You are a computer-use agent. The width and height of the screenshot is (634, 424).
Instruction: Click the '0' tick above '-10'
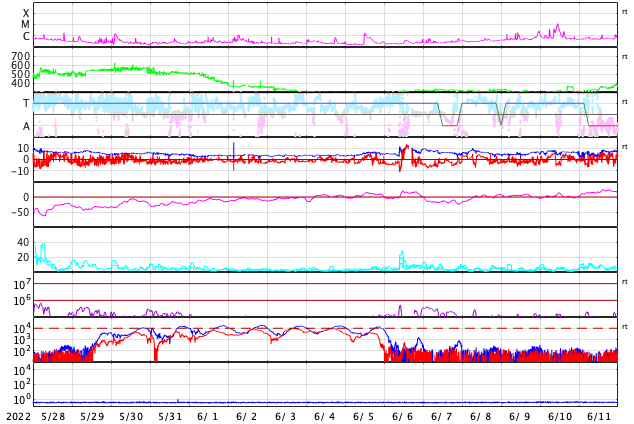pyautogui.click(x=26, y=159)
